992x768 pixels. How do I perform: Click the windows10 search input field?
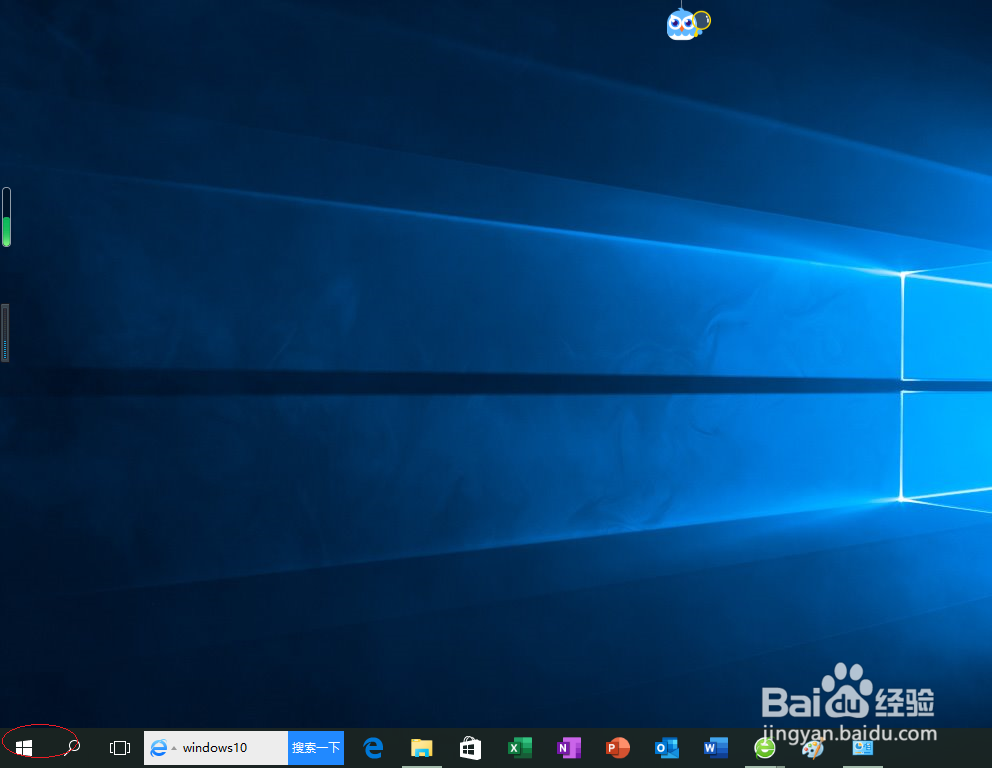pyautogui.click(x=230, y=747)
